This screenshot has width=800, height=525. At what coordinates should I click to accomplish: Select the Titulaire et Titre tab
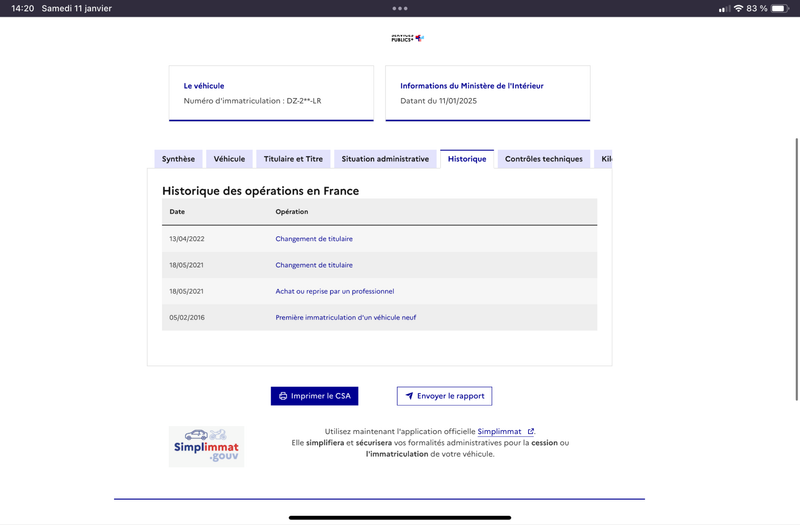[293, 159]
